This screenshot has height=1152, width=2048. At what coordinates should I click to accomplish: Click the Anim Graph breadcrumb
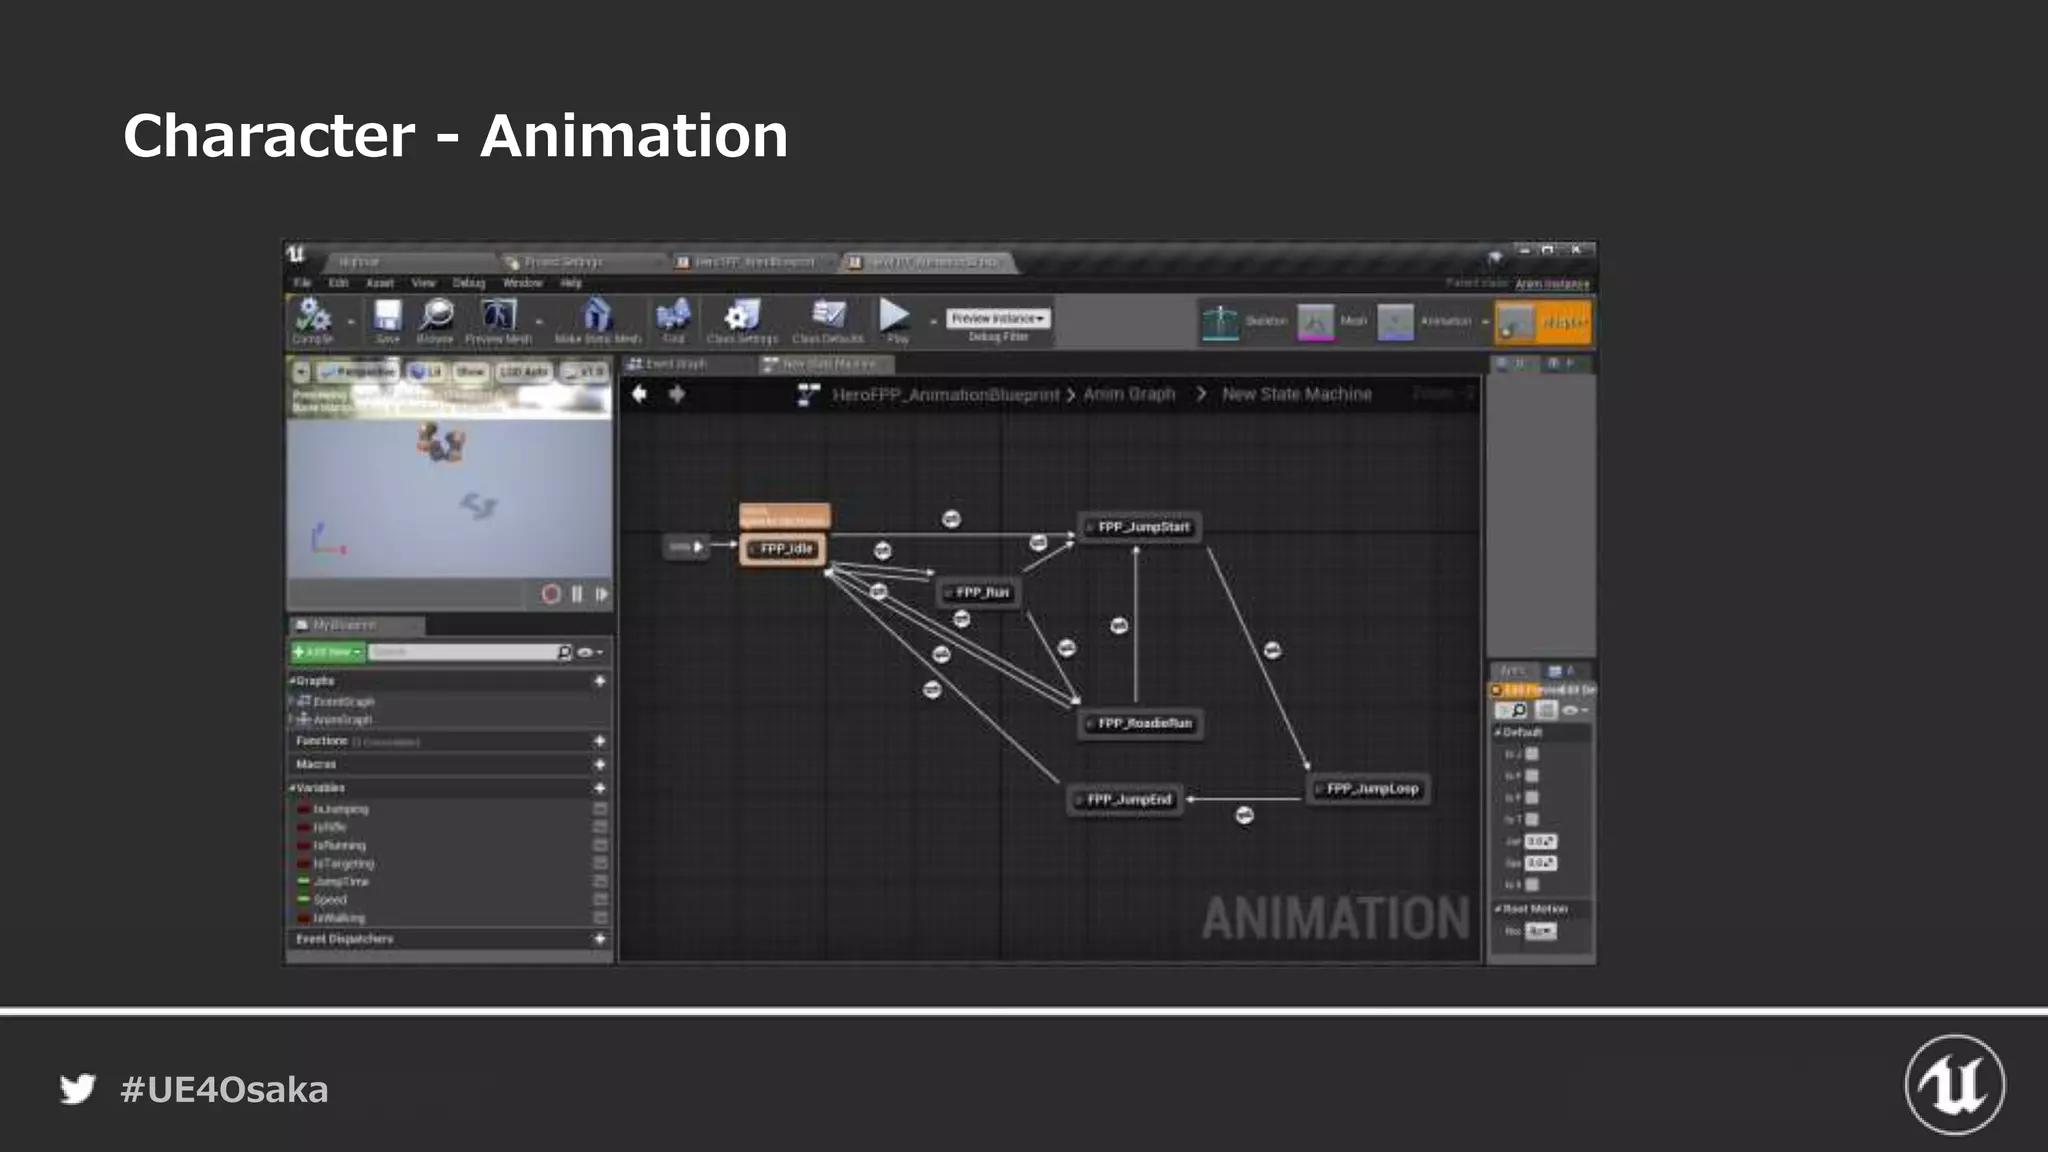[1129, 394]
